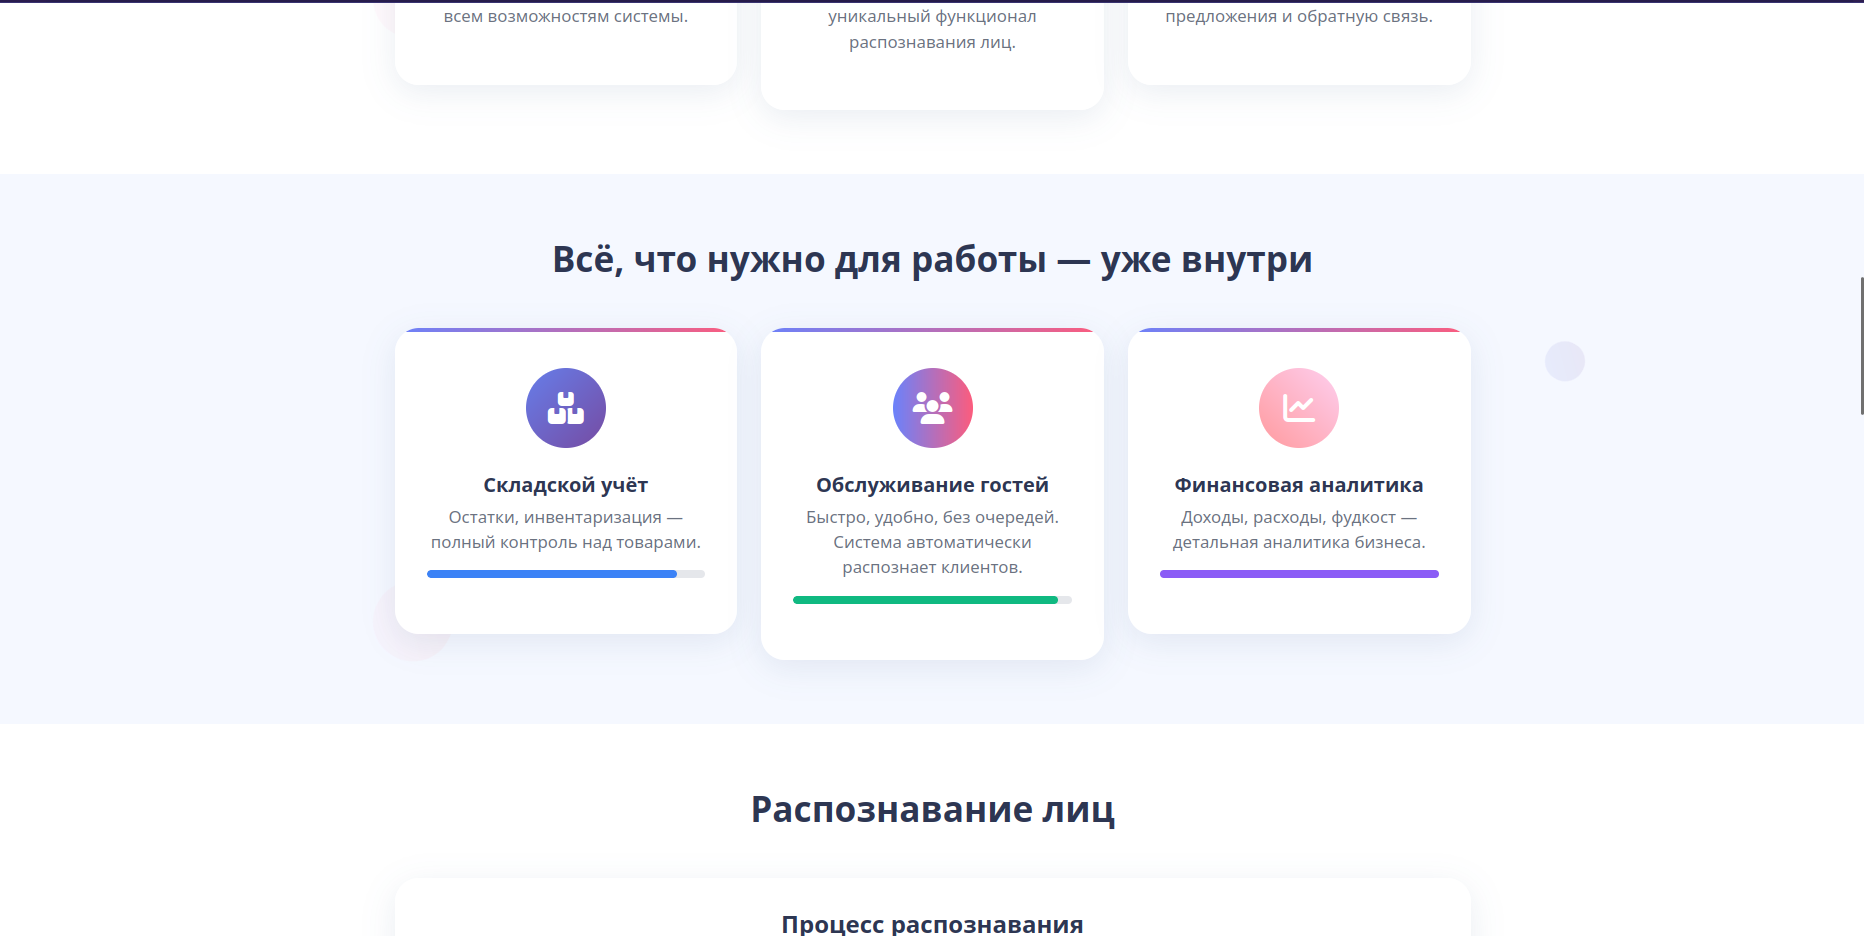Viewport: 1864px width, 936px height.
Task: Click heading 'Всё, что нужно для работы — уже внутри'
Action: [932, 260]
